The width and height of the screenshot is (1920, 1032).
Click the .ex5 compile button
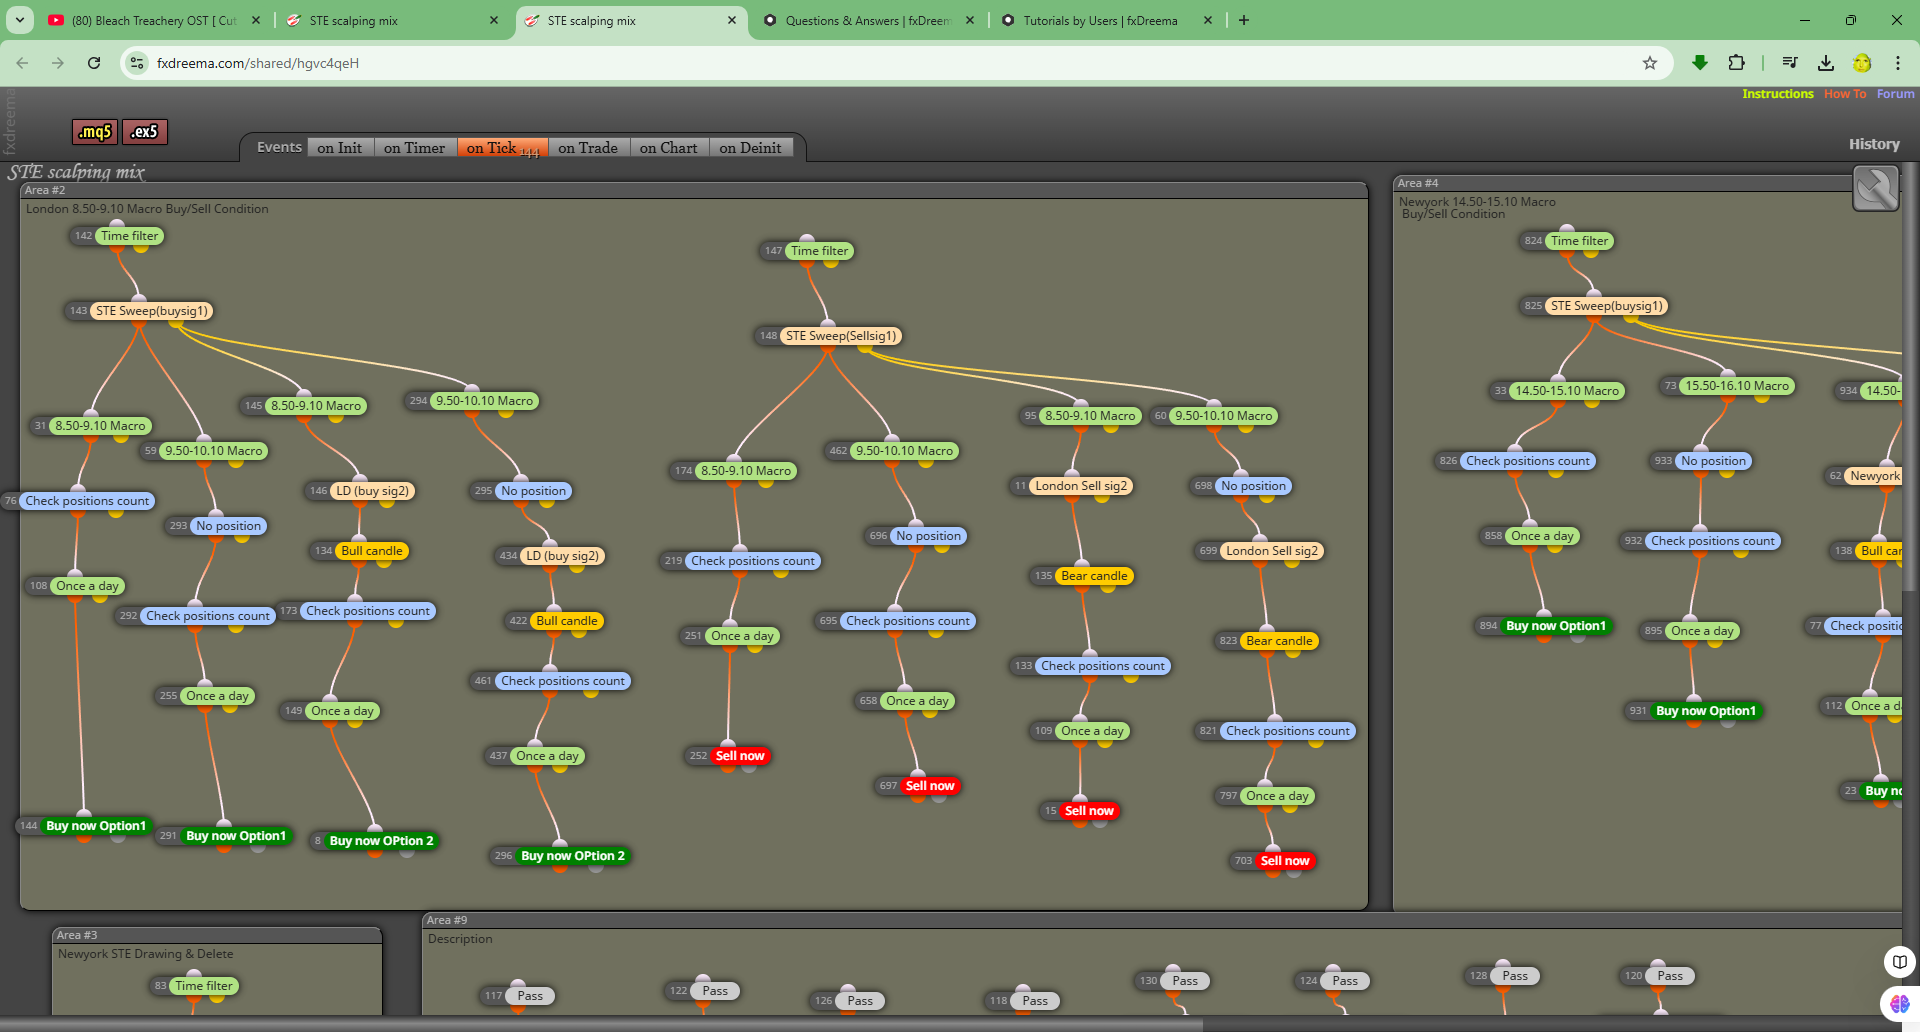tap(145, 131)
